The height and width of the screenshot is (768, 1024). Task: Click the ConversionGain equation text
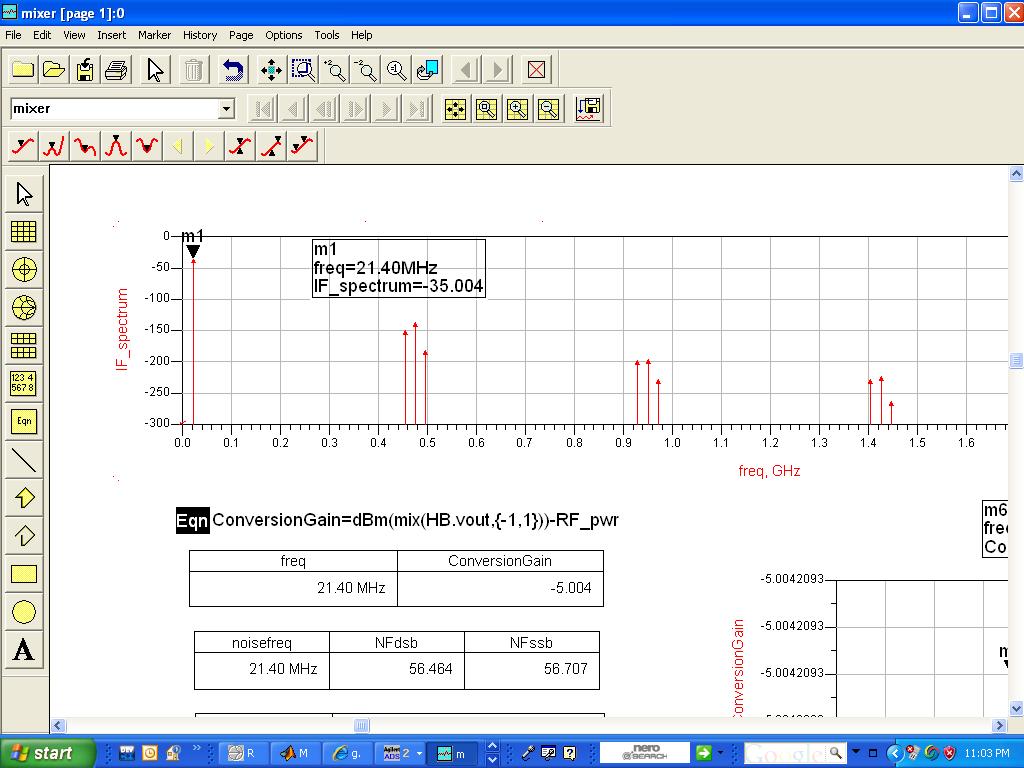(x=415, y=520)
